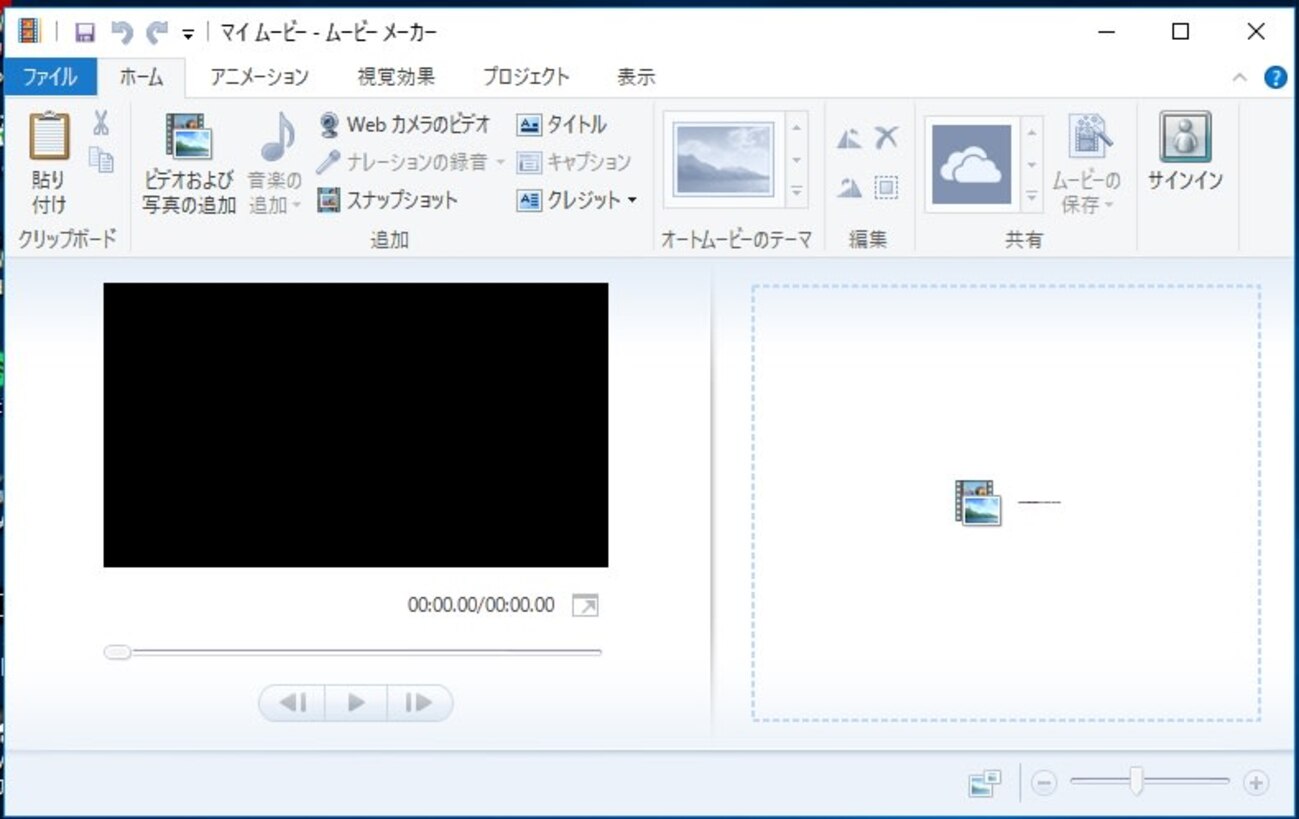Select the AutoMovie theme thumbnail

click(x=725, y=159)
